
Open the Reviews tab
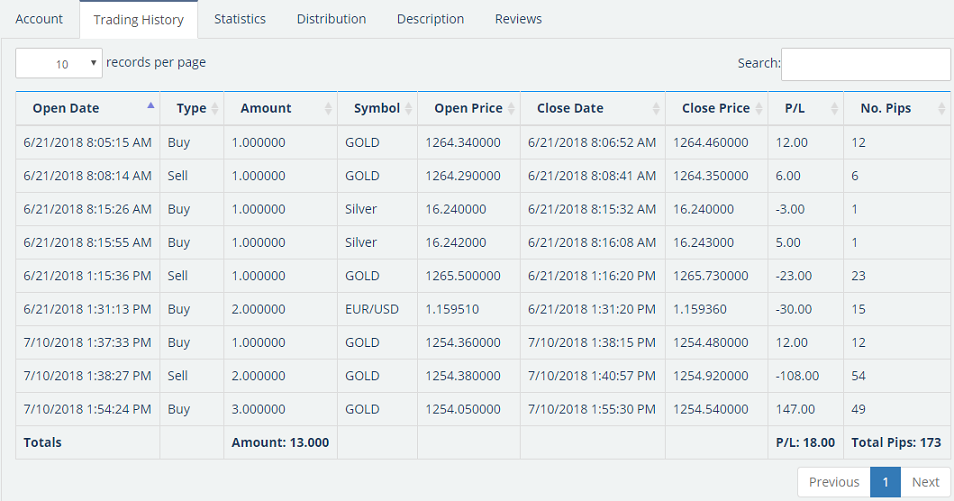point(518,19)
